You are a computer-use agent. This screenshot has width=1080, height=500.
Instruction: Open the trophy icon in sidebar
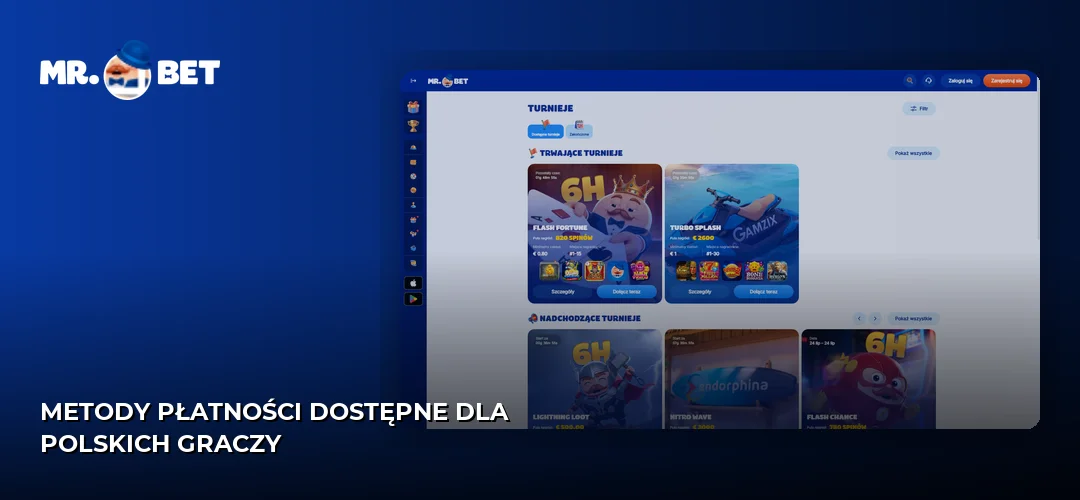[413, 125]
